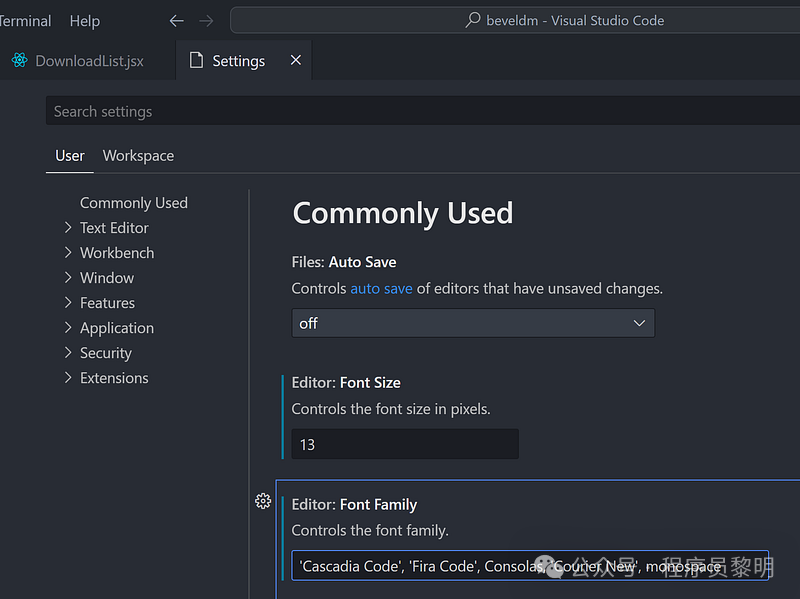Click the forward navigation arrow
This screenshot has width=800, height=599.
point(206,21)
